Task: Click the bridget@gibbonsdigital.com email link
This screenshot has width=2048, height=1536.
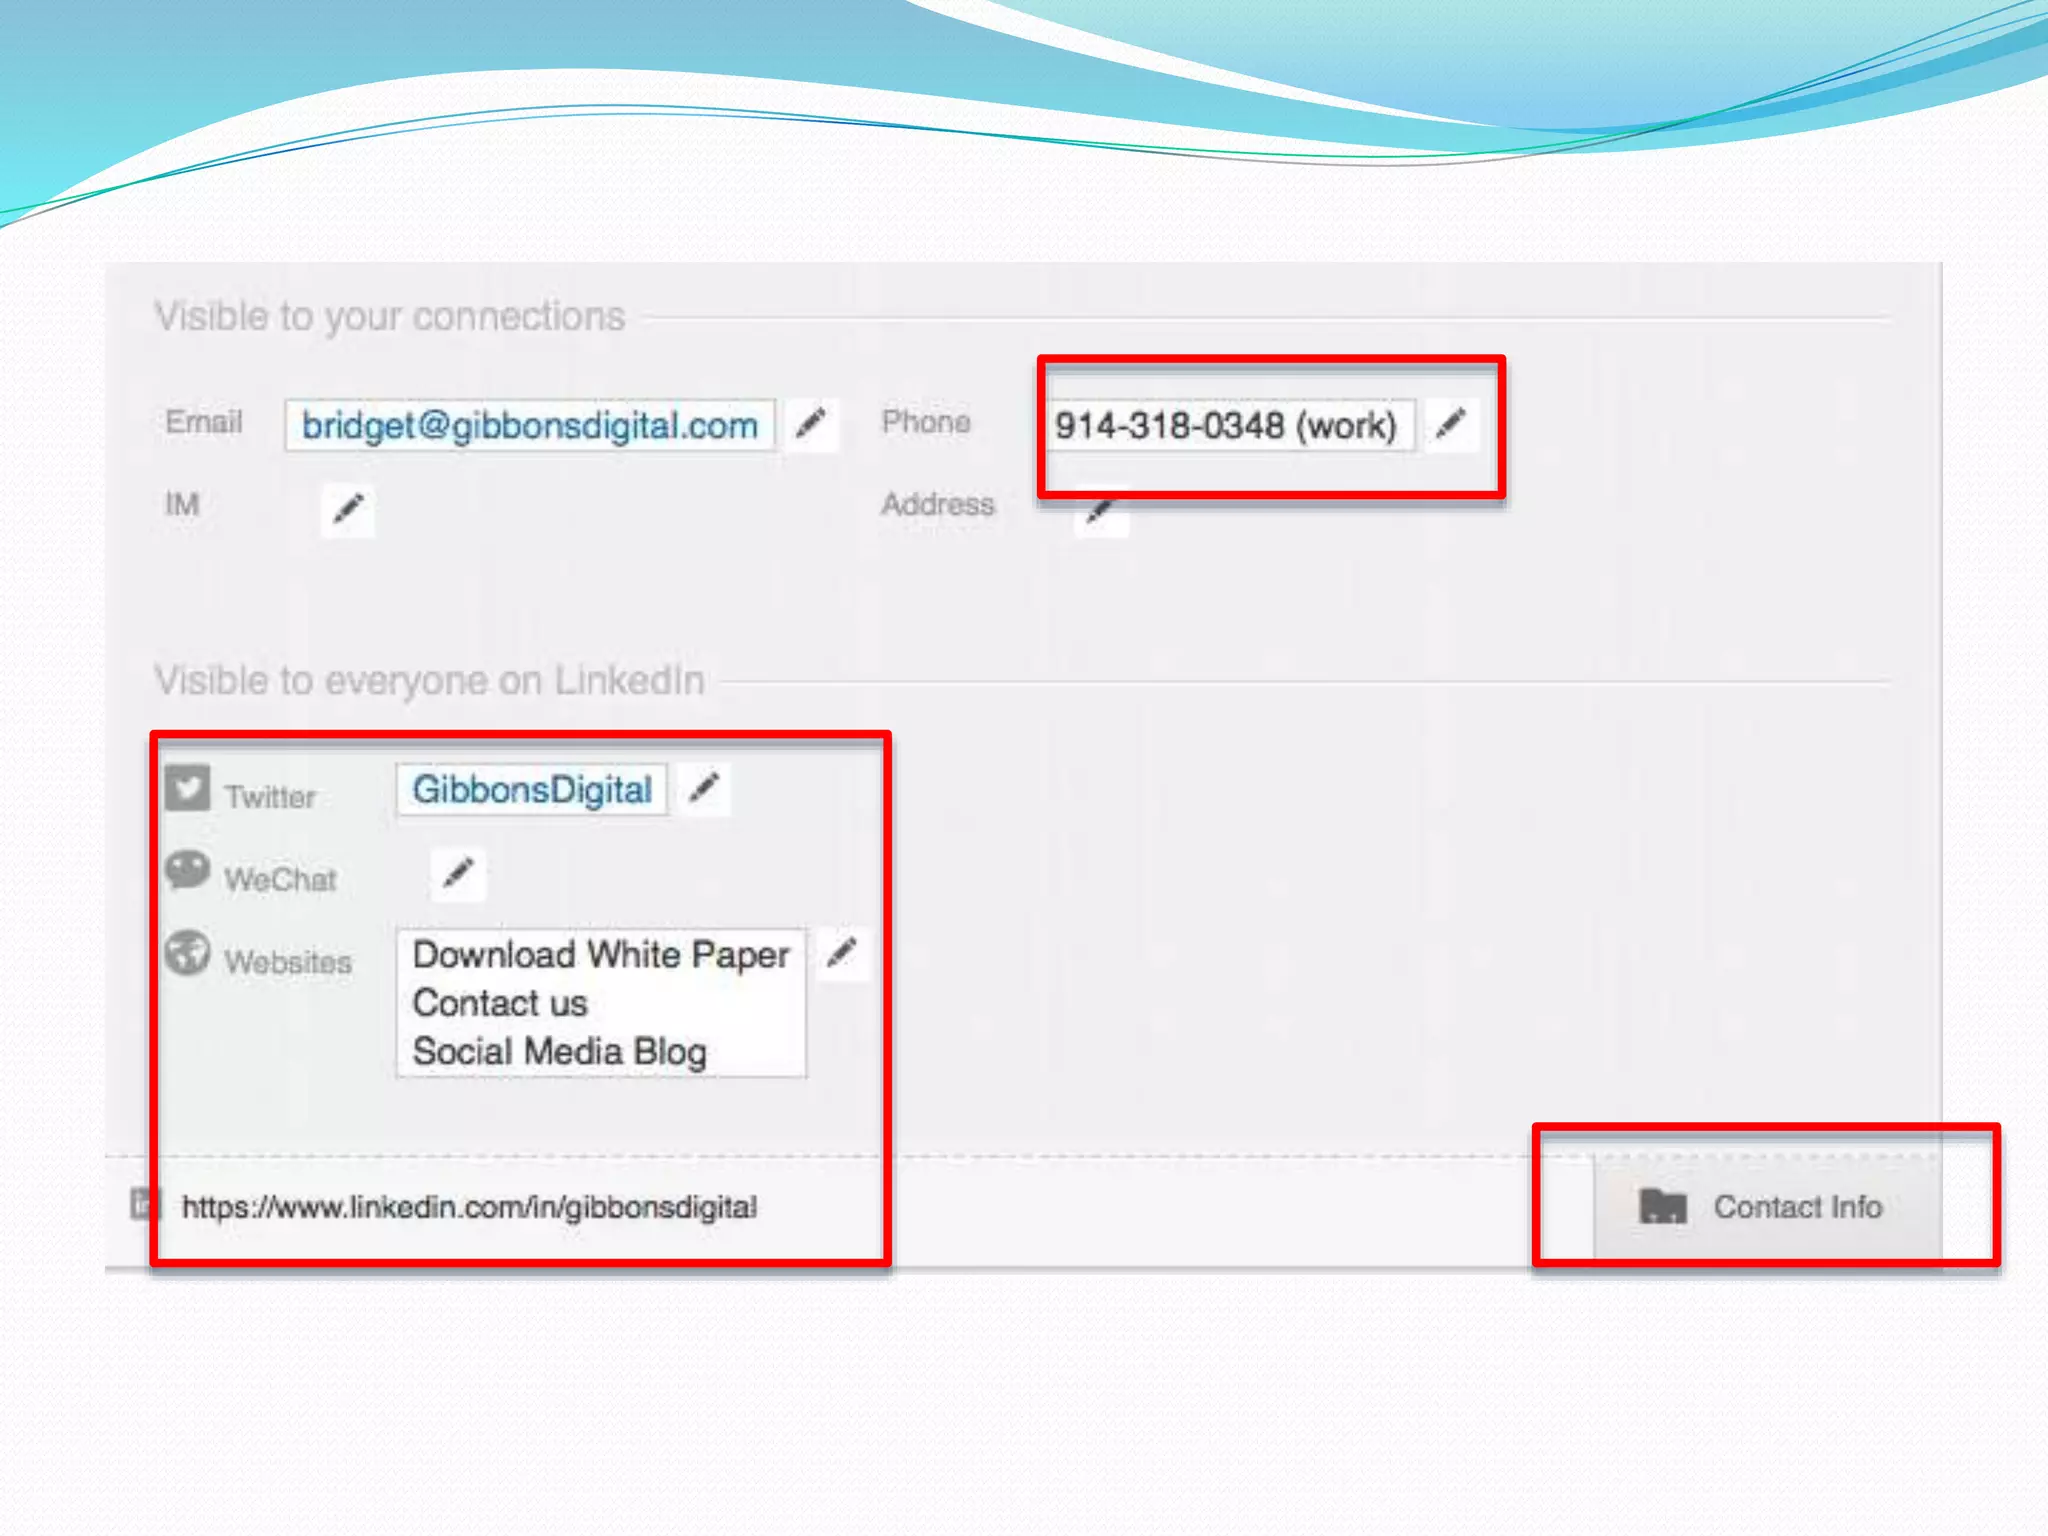Action: (x=529, y=426)
